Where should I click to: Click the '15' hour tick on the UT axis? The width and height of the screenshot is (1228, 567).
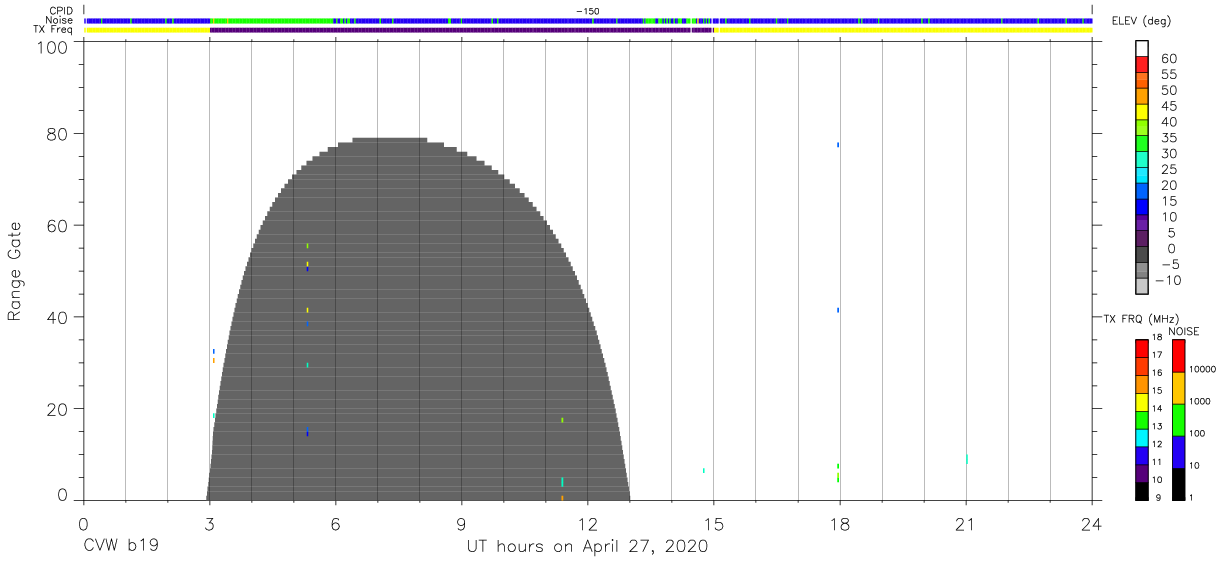pyautogui.click(x=714, y=523)
